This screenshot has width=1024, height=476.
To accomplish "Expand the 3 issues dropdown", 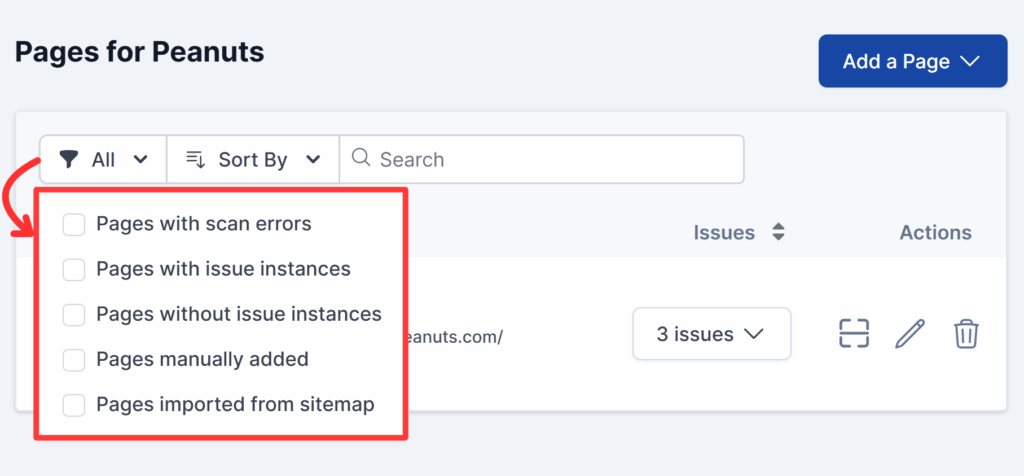I will tap(711, 334).
